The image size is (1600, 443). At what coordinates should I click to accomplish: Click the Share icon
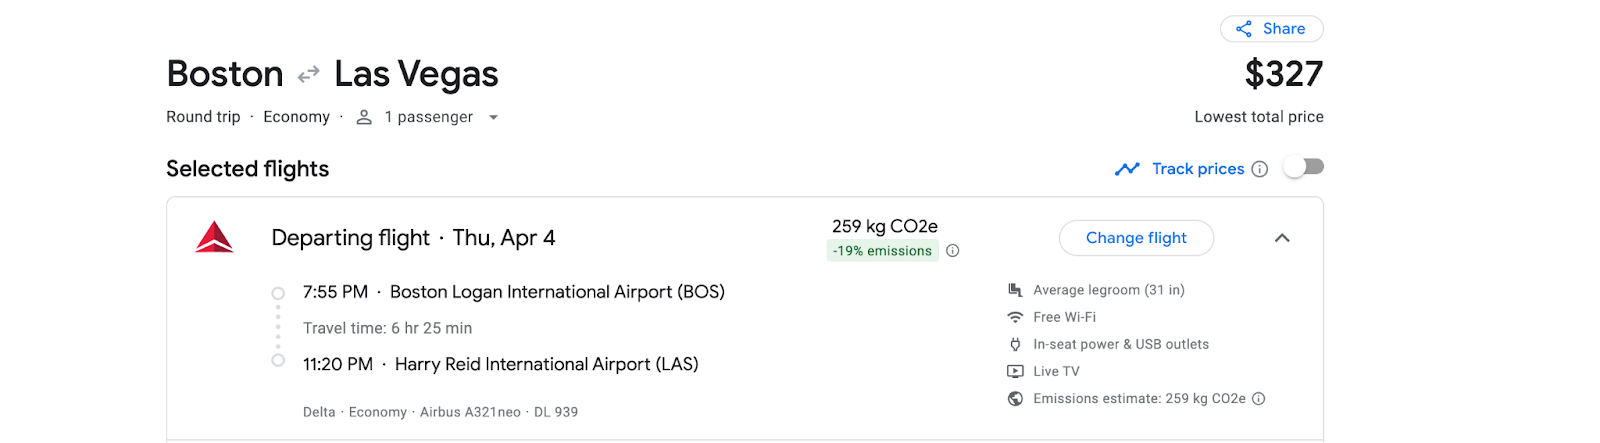pos(1243,29)
